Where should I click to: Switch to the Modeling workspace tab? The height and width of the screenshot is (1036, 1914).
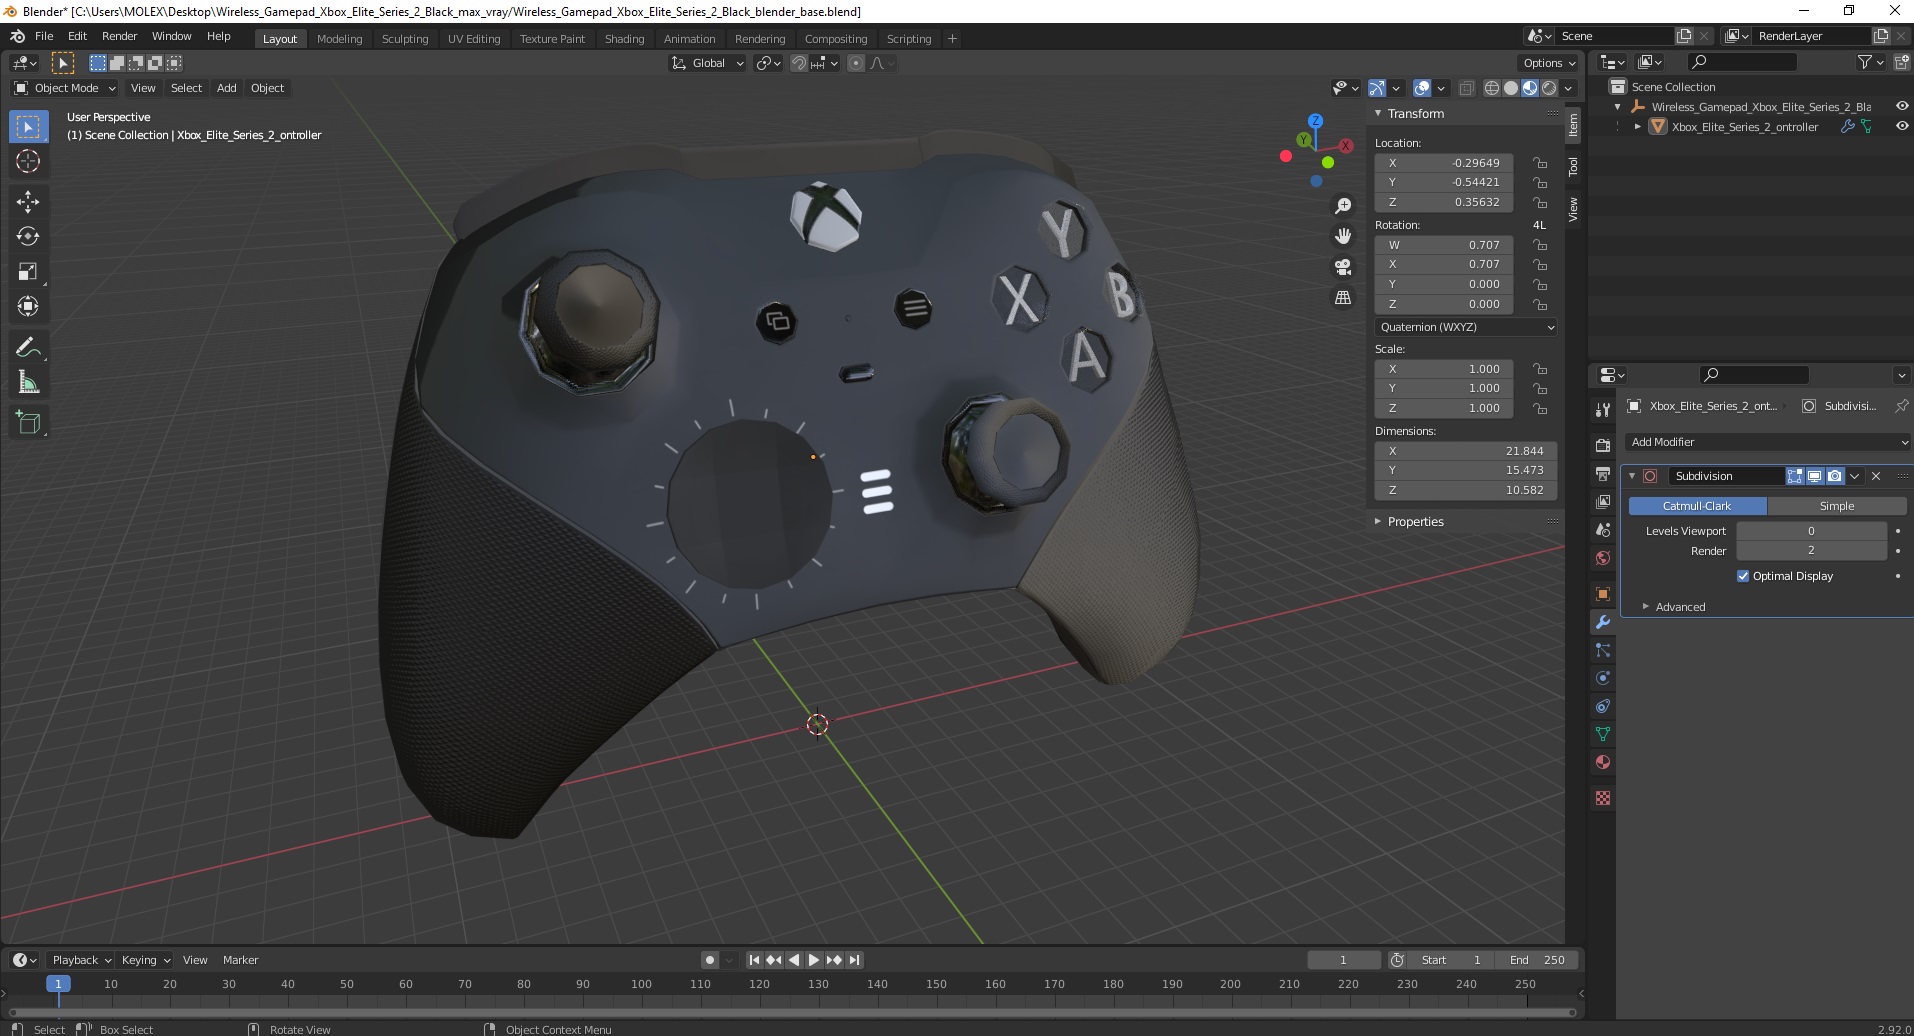click(339, 39)
